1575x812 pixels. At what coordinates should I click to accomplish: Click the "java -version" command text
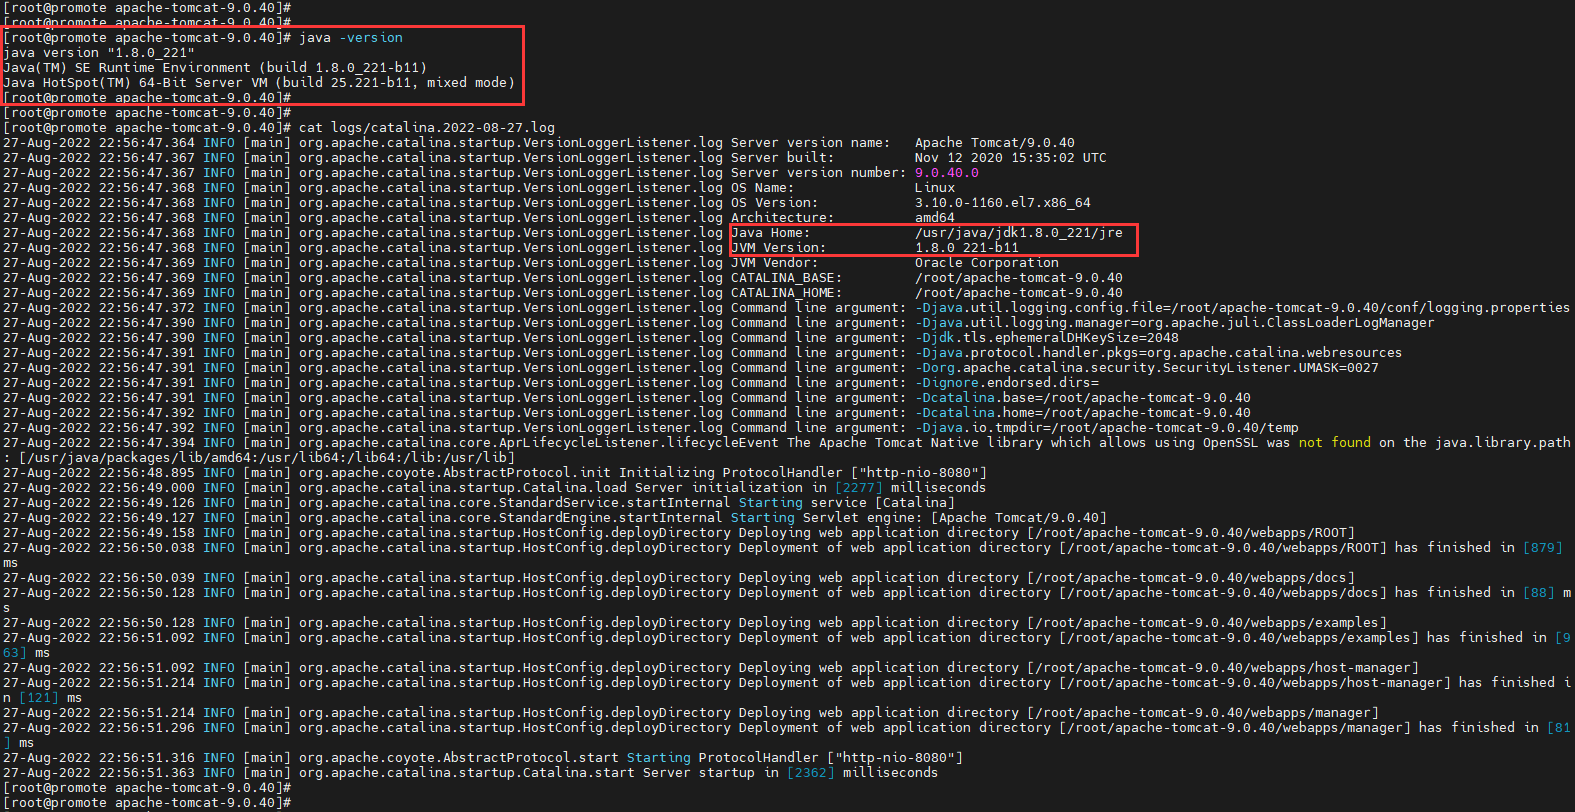click(x=351, y=38)
